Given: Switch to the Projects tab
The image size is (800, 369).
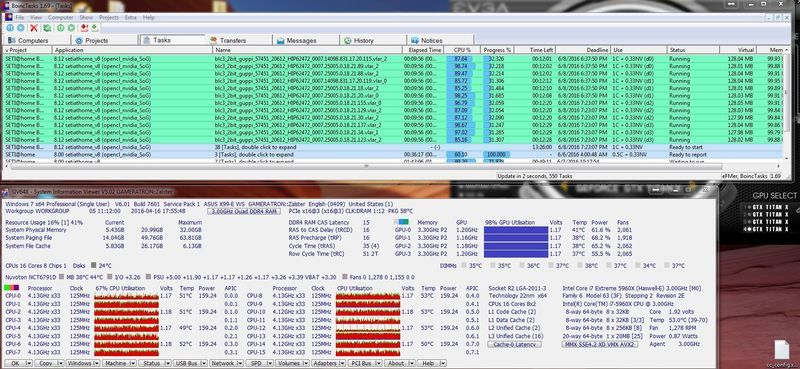Looking at the screenshot, I should point(104,40).
